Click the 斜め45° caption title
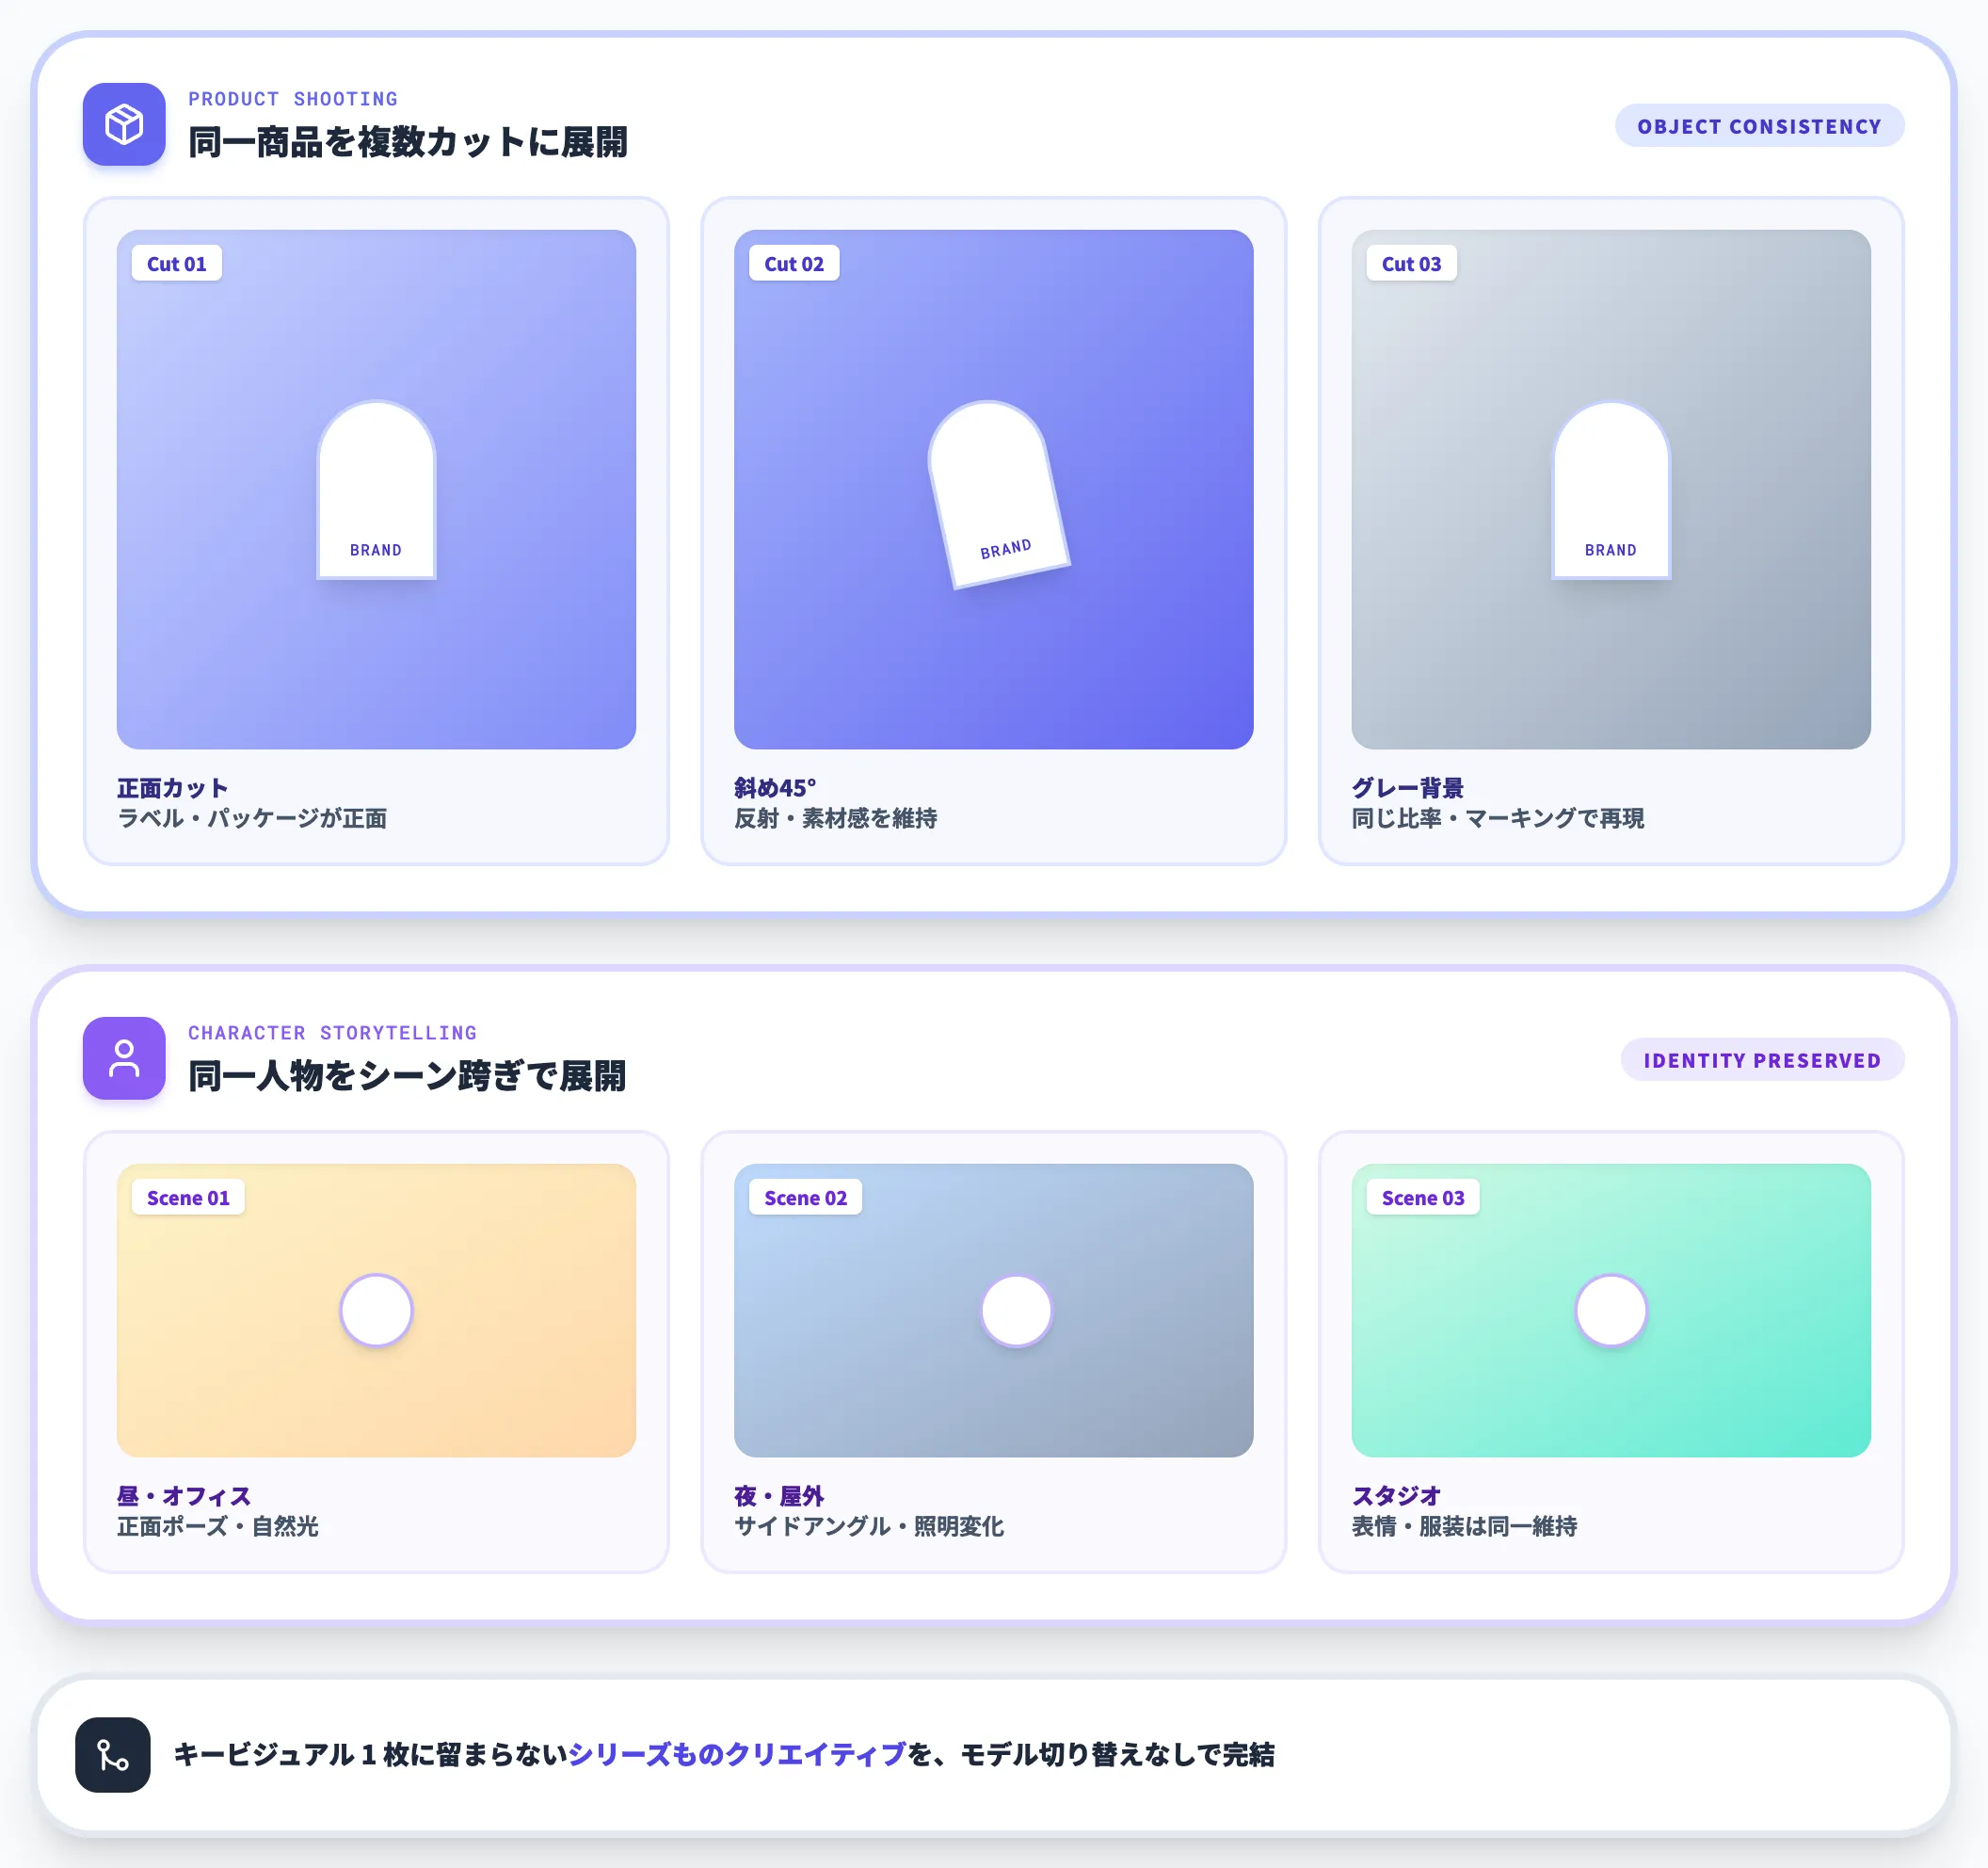 [x=775, y=788]
